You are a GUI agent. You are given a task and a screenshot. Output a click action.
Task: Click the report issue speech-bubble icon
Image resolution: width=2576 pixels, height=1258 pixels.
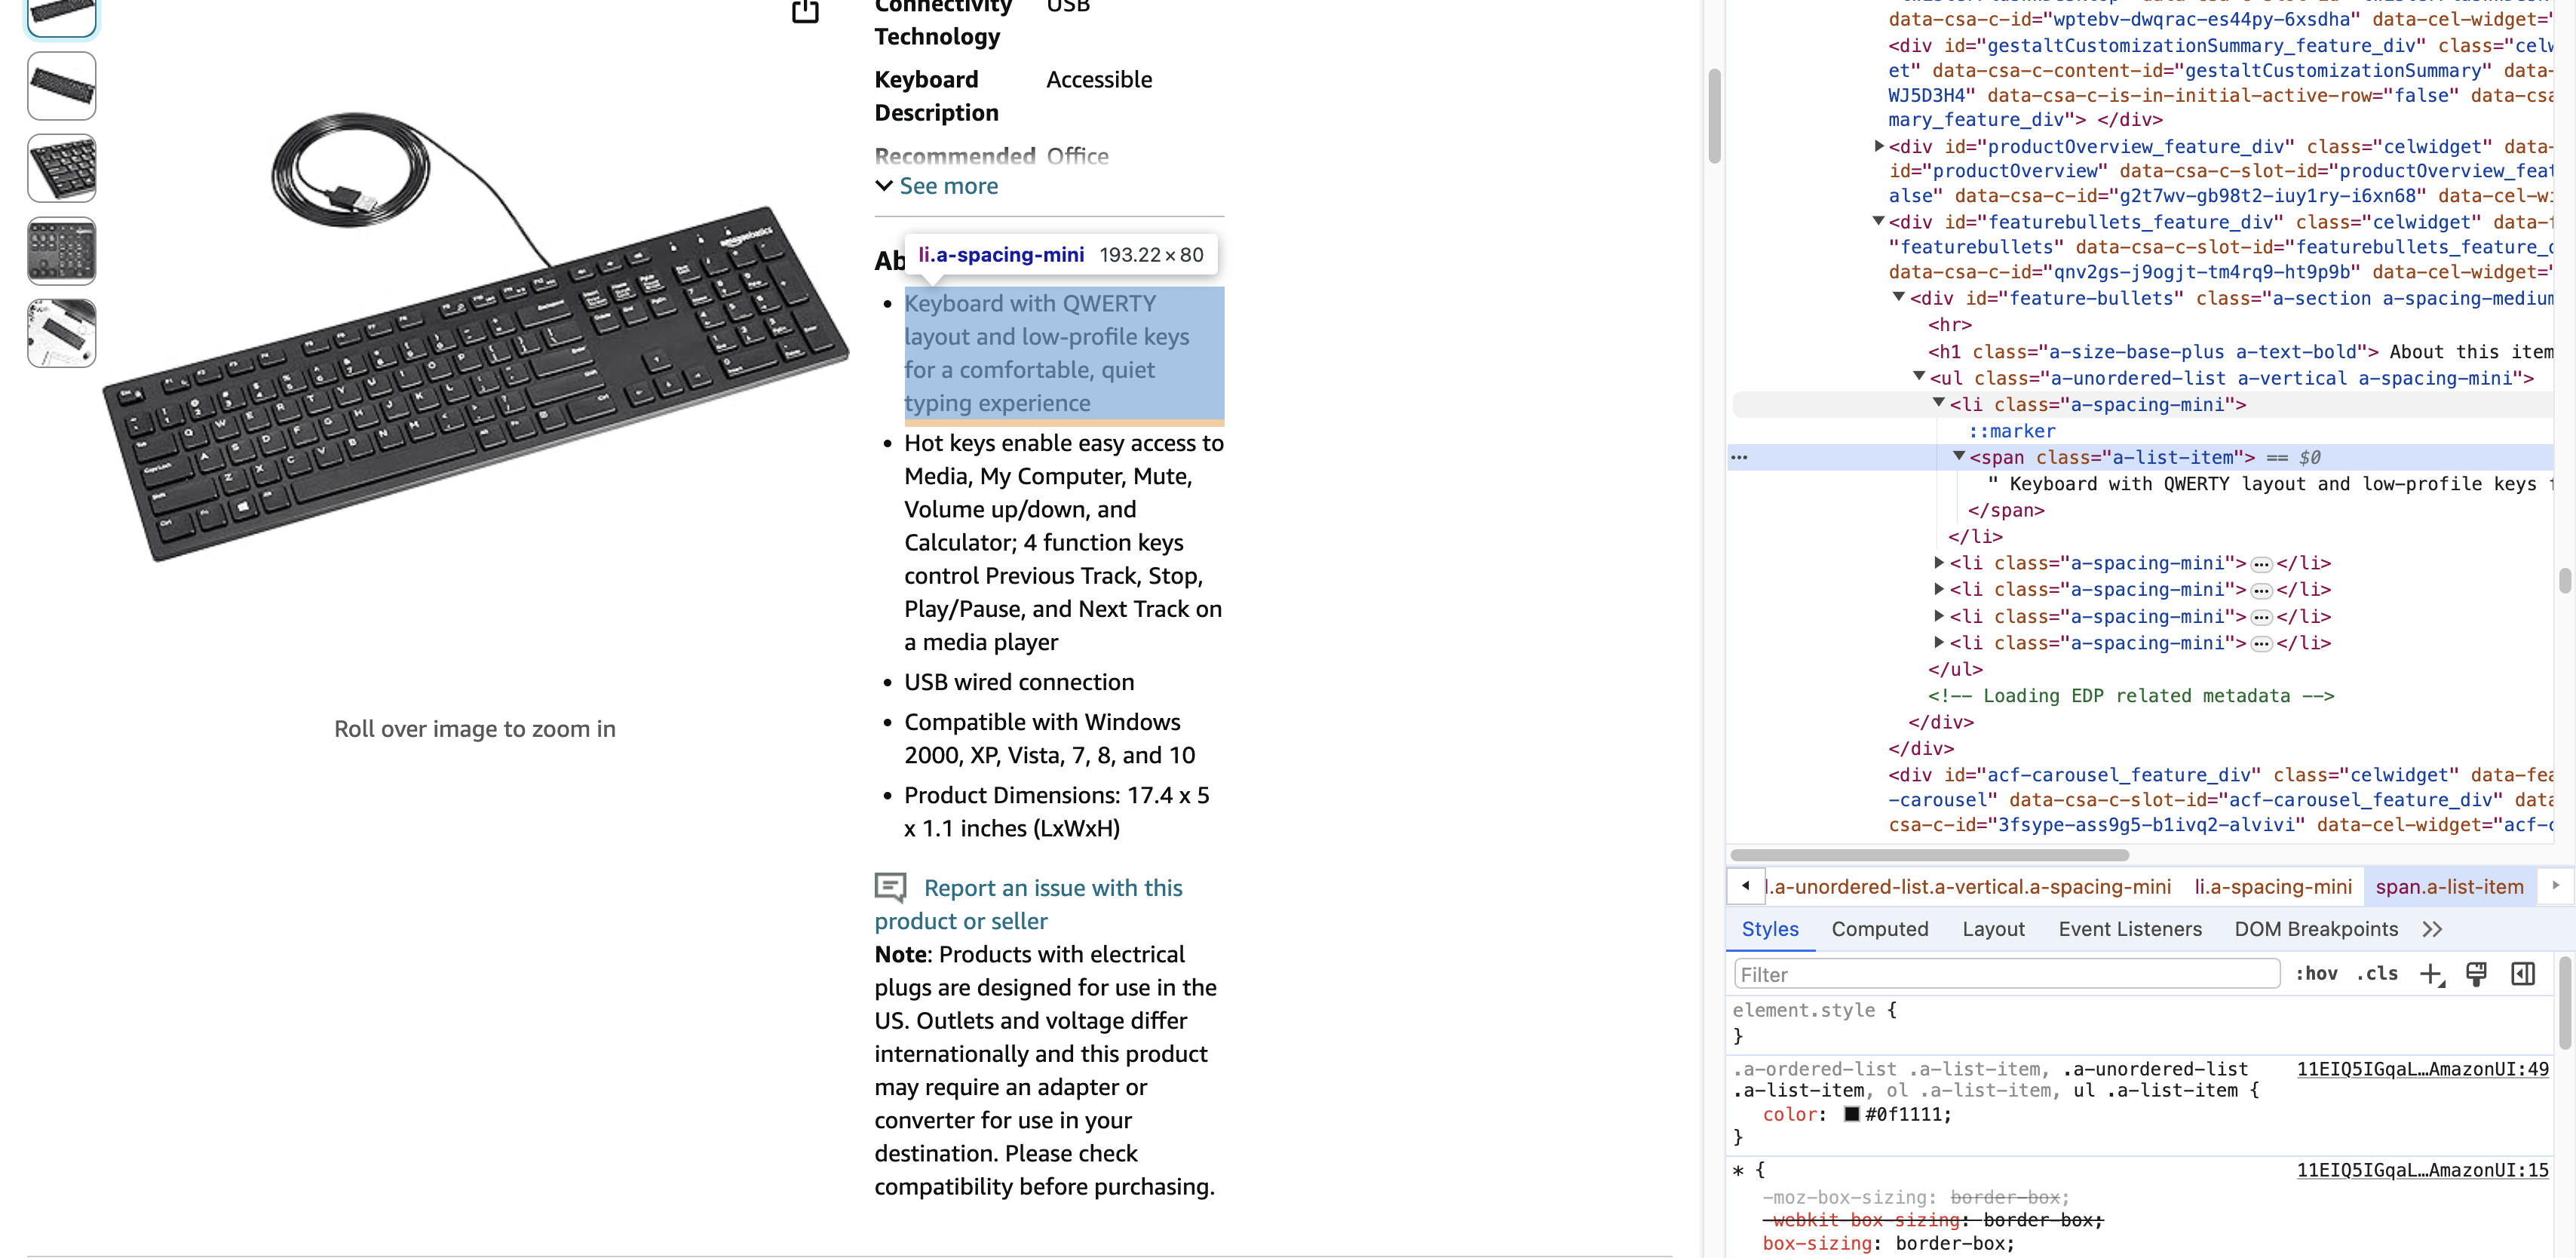click(x=890, y=887)
